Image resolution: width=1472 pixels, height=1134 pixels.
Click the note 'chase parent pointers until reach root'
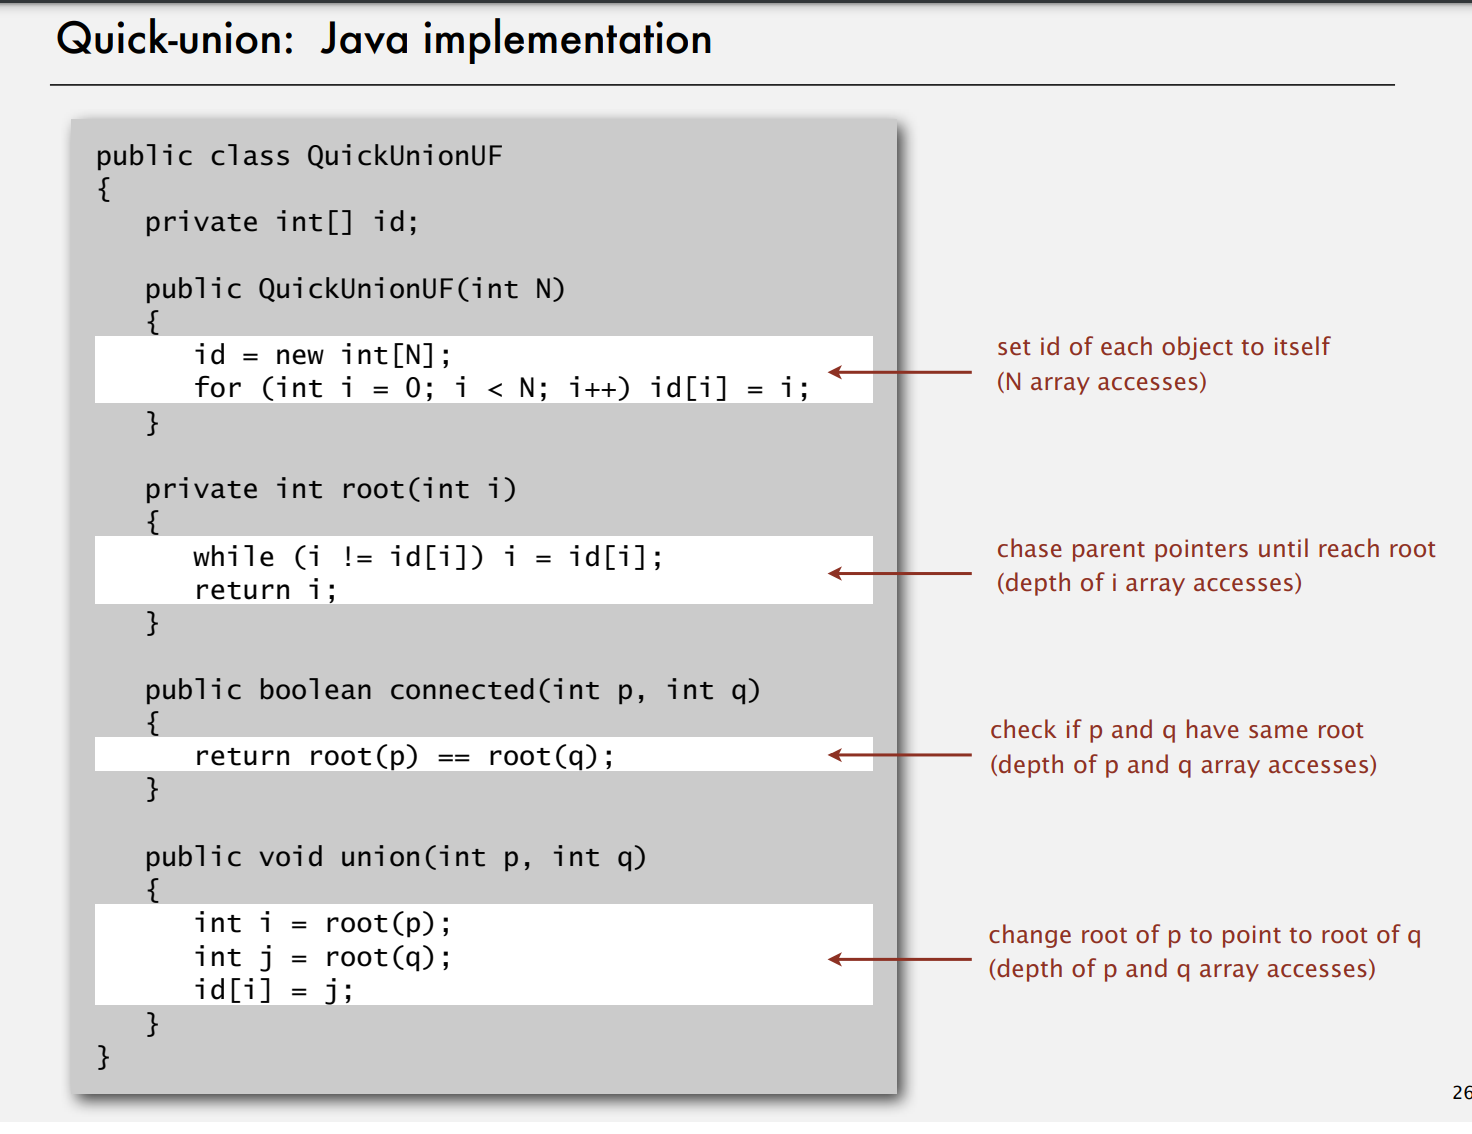coord(1216,549)
